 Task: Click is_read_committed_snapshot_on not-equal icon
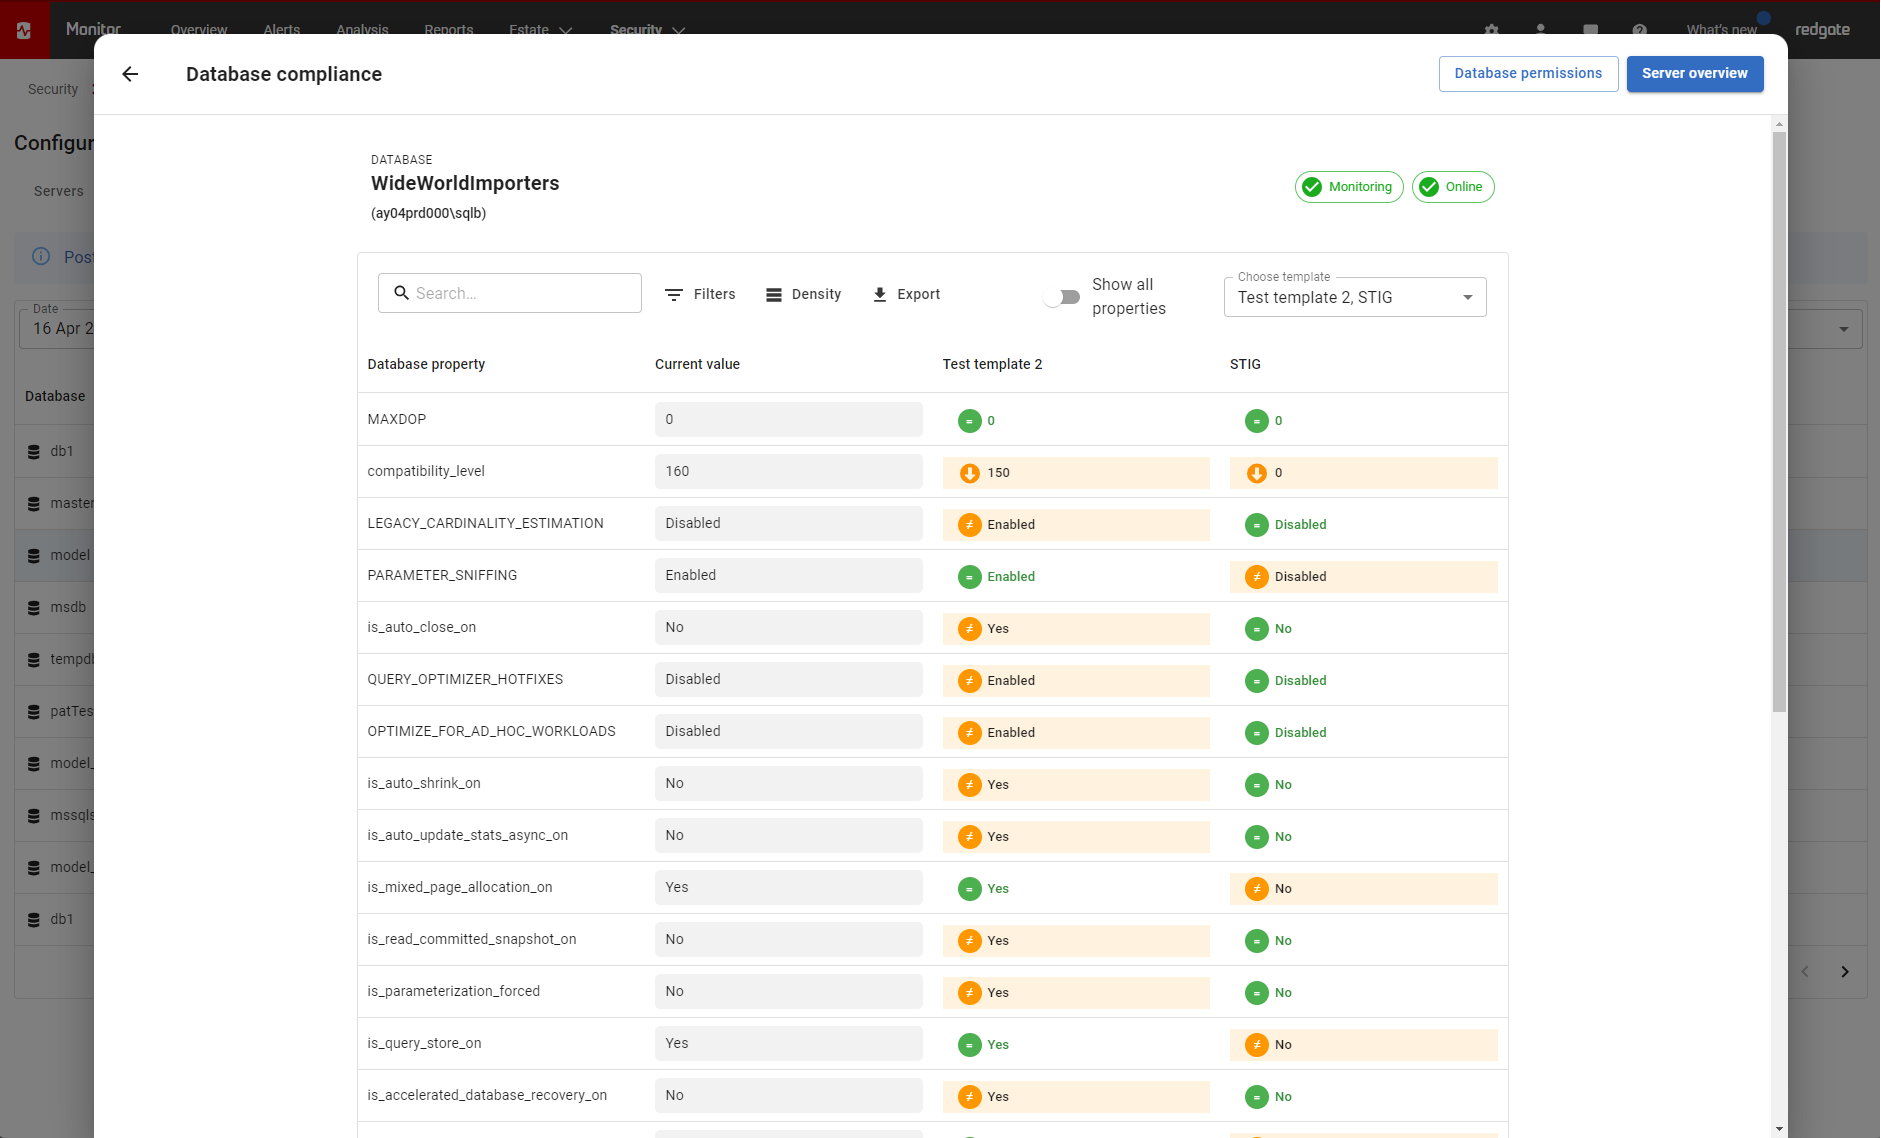pos(969,941)
